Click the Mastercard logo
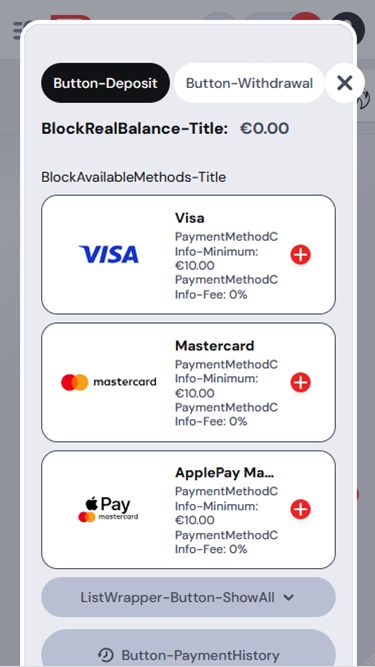Viewport: 375px width, 667px height. coord(109,382)
